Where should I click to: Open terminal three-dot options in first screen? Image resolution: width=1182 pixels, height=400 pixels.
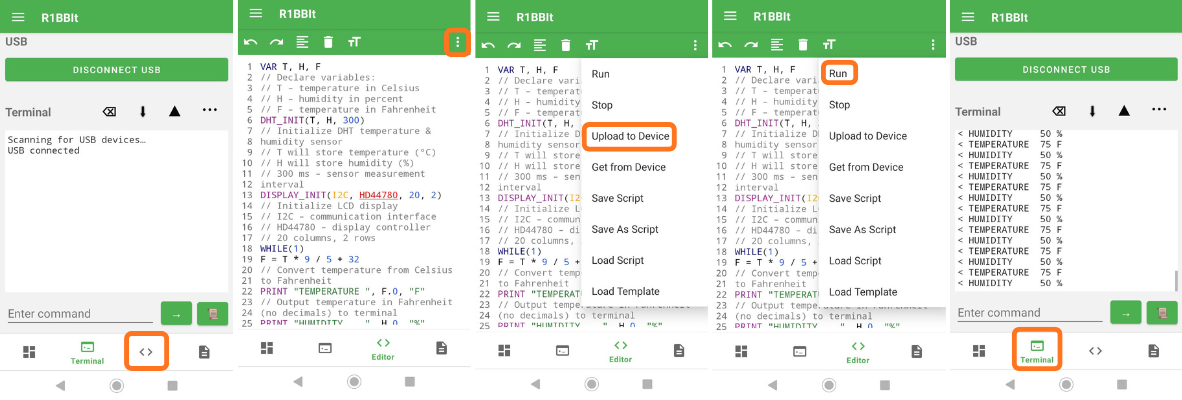pyautogui.click(x=209, y=111)
